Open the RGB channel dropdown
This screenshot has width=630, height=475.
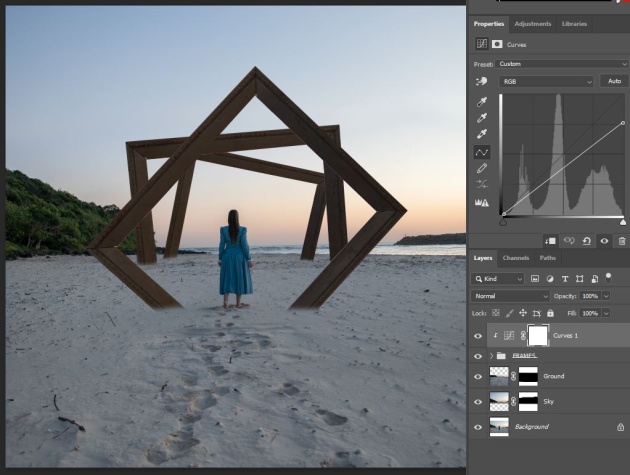pos(547,81)
